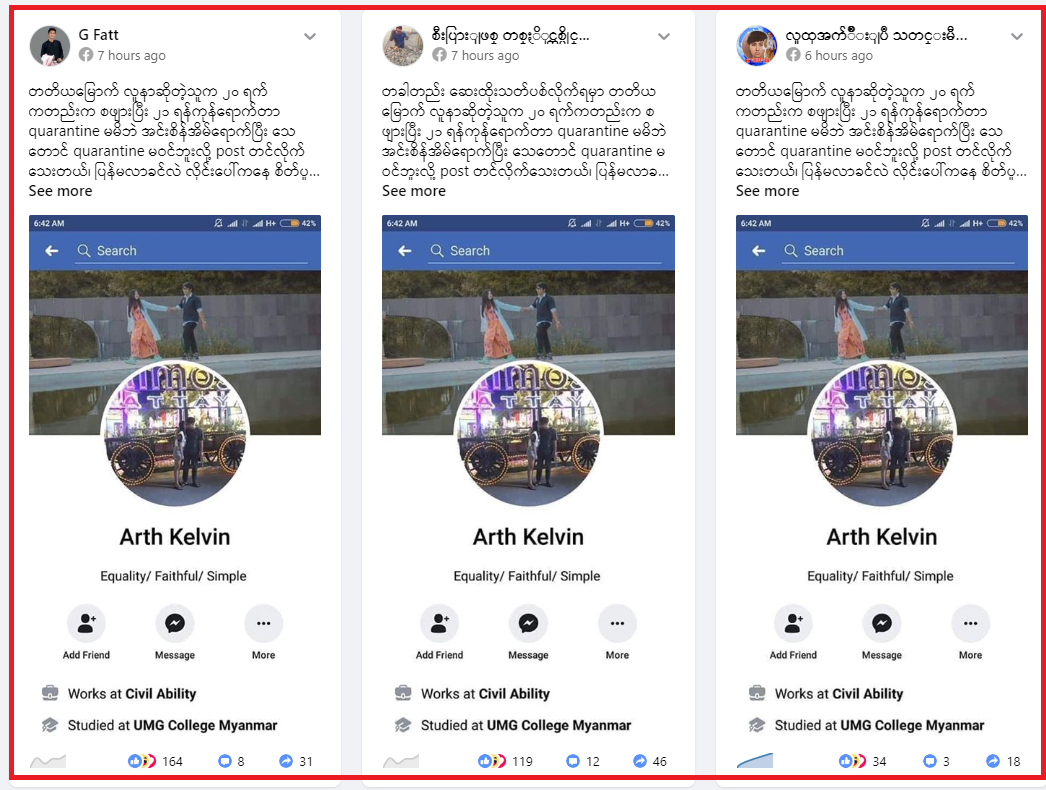Viewport: 1046px width, 790px height.
Task: Click the comment icon showing 8 comments
Action: (x=225, y=761)
